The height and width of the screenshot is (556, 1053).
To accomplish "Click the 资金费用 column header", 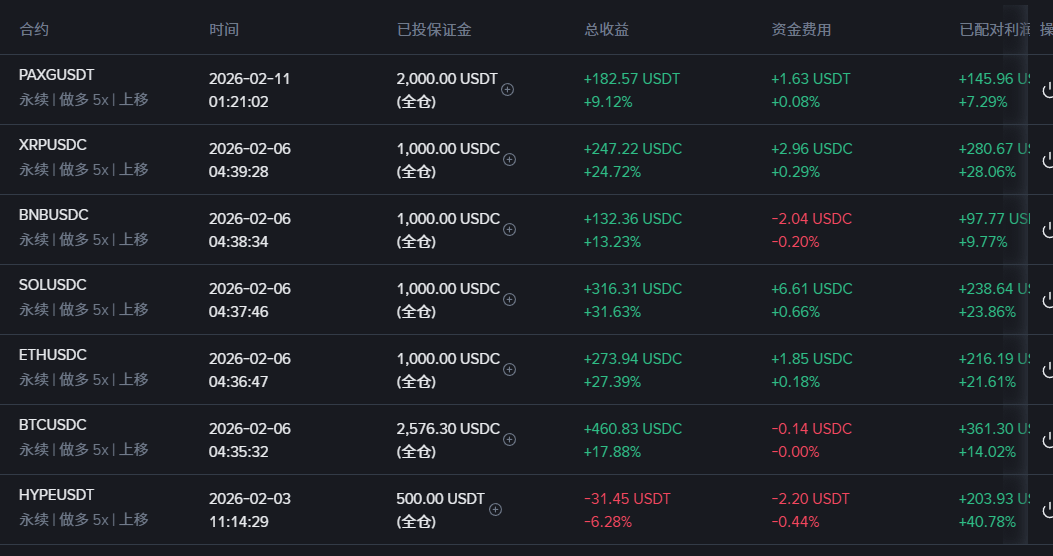I will 801,30.
